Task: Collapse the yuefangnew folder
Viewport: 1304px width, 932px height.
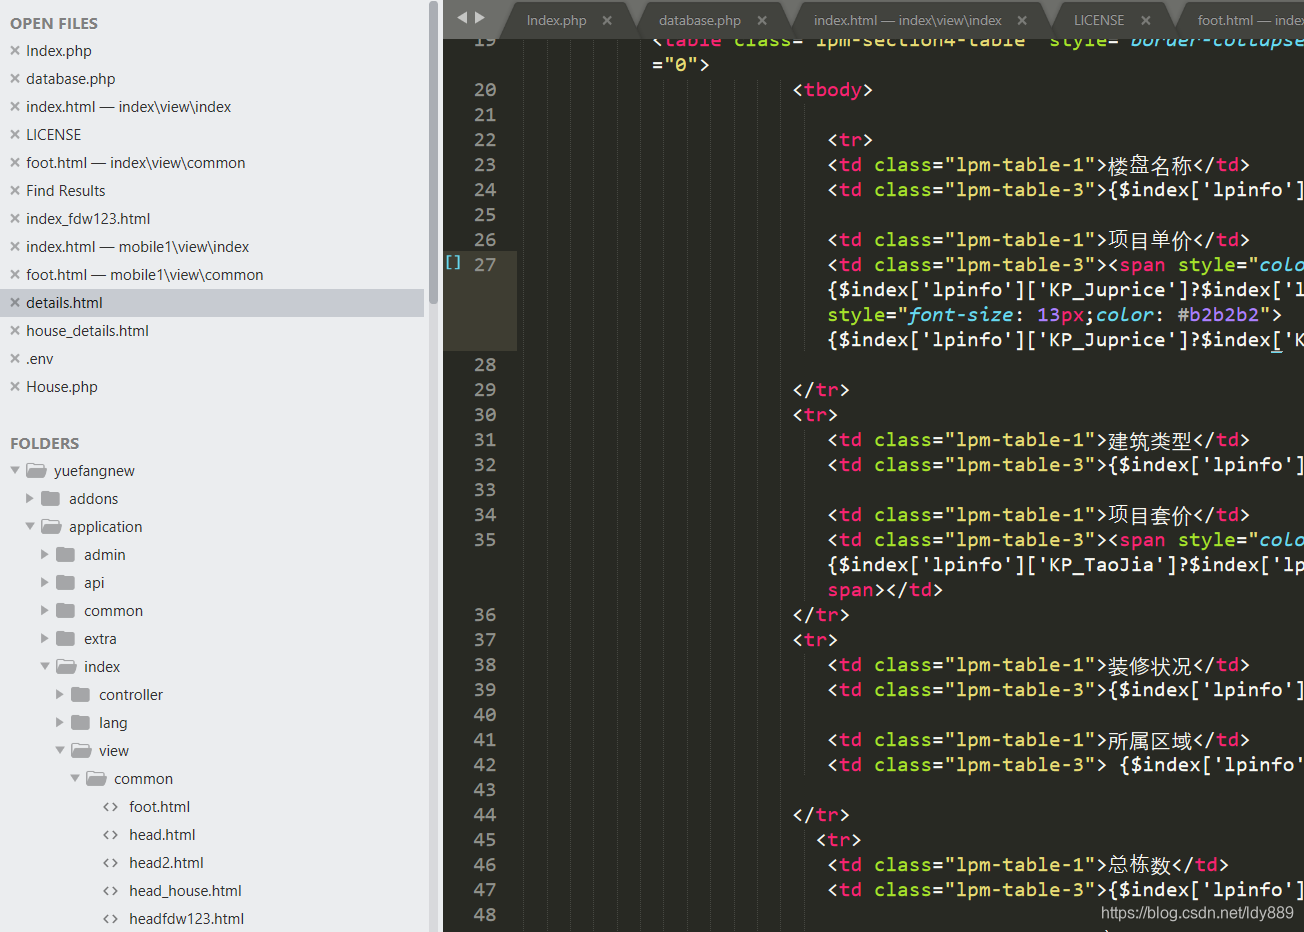Action: pyautogui.click(x=15, y=470)
